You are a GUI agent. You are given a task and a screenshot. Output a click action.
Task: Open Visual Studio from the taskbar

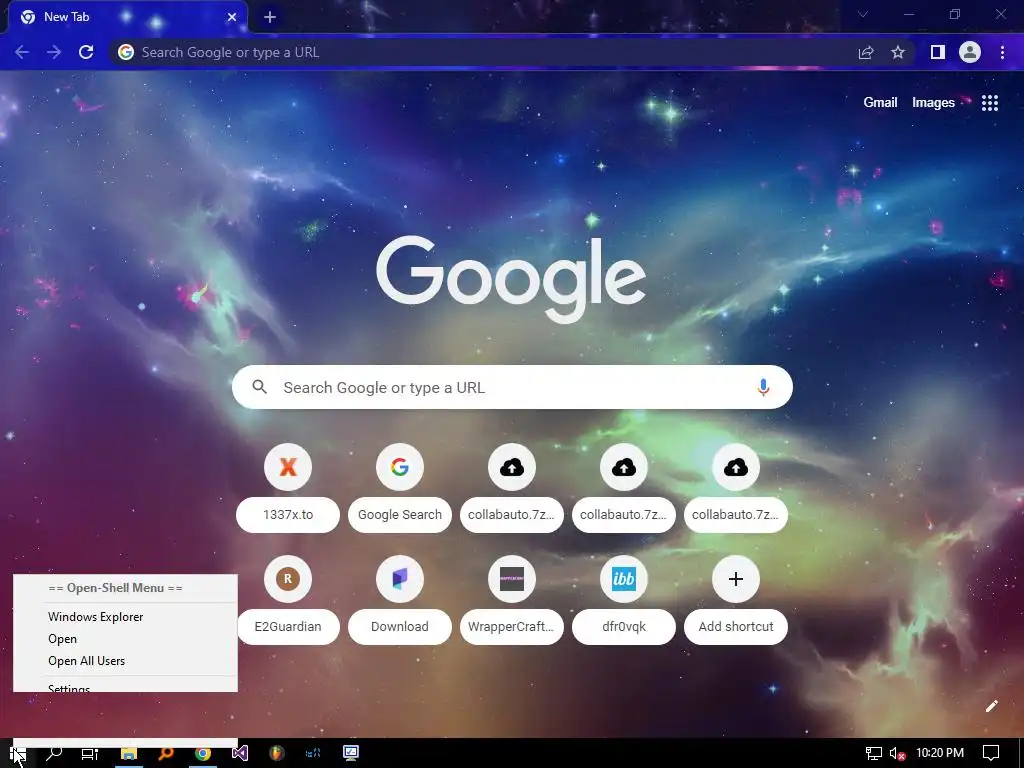coord(240,754)
